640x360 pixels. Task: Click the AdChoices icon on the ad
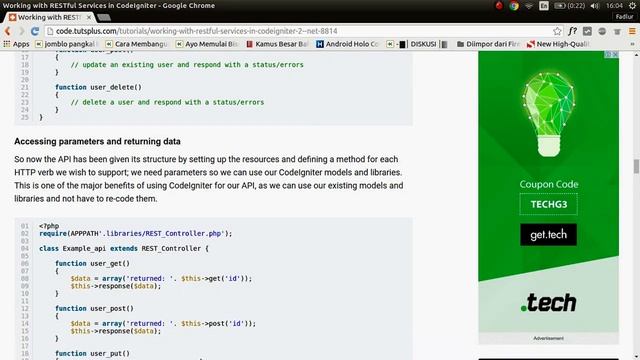point(608,54)
